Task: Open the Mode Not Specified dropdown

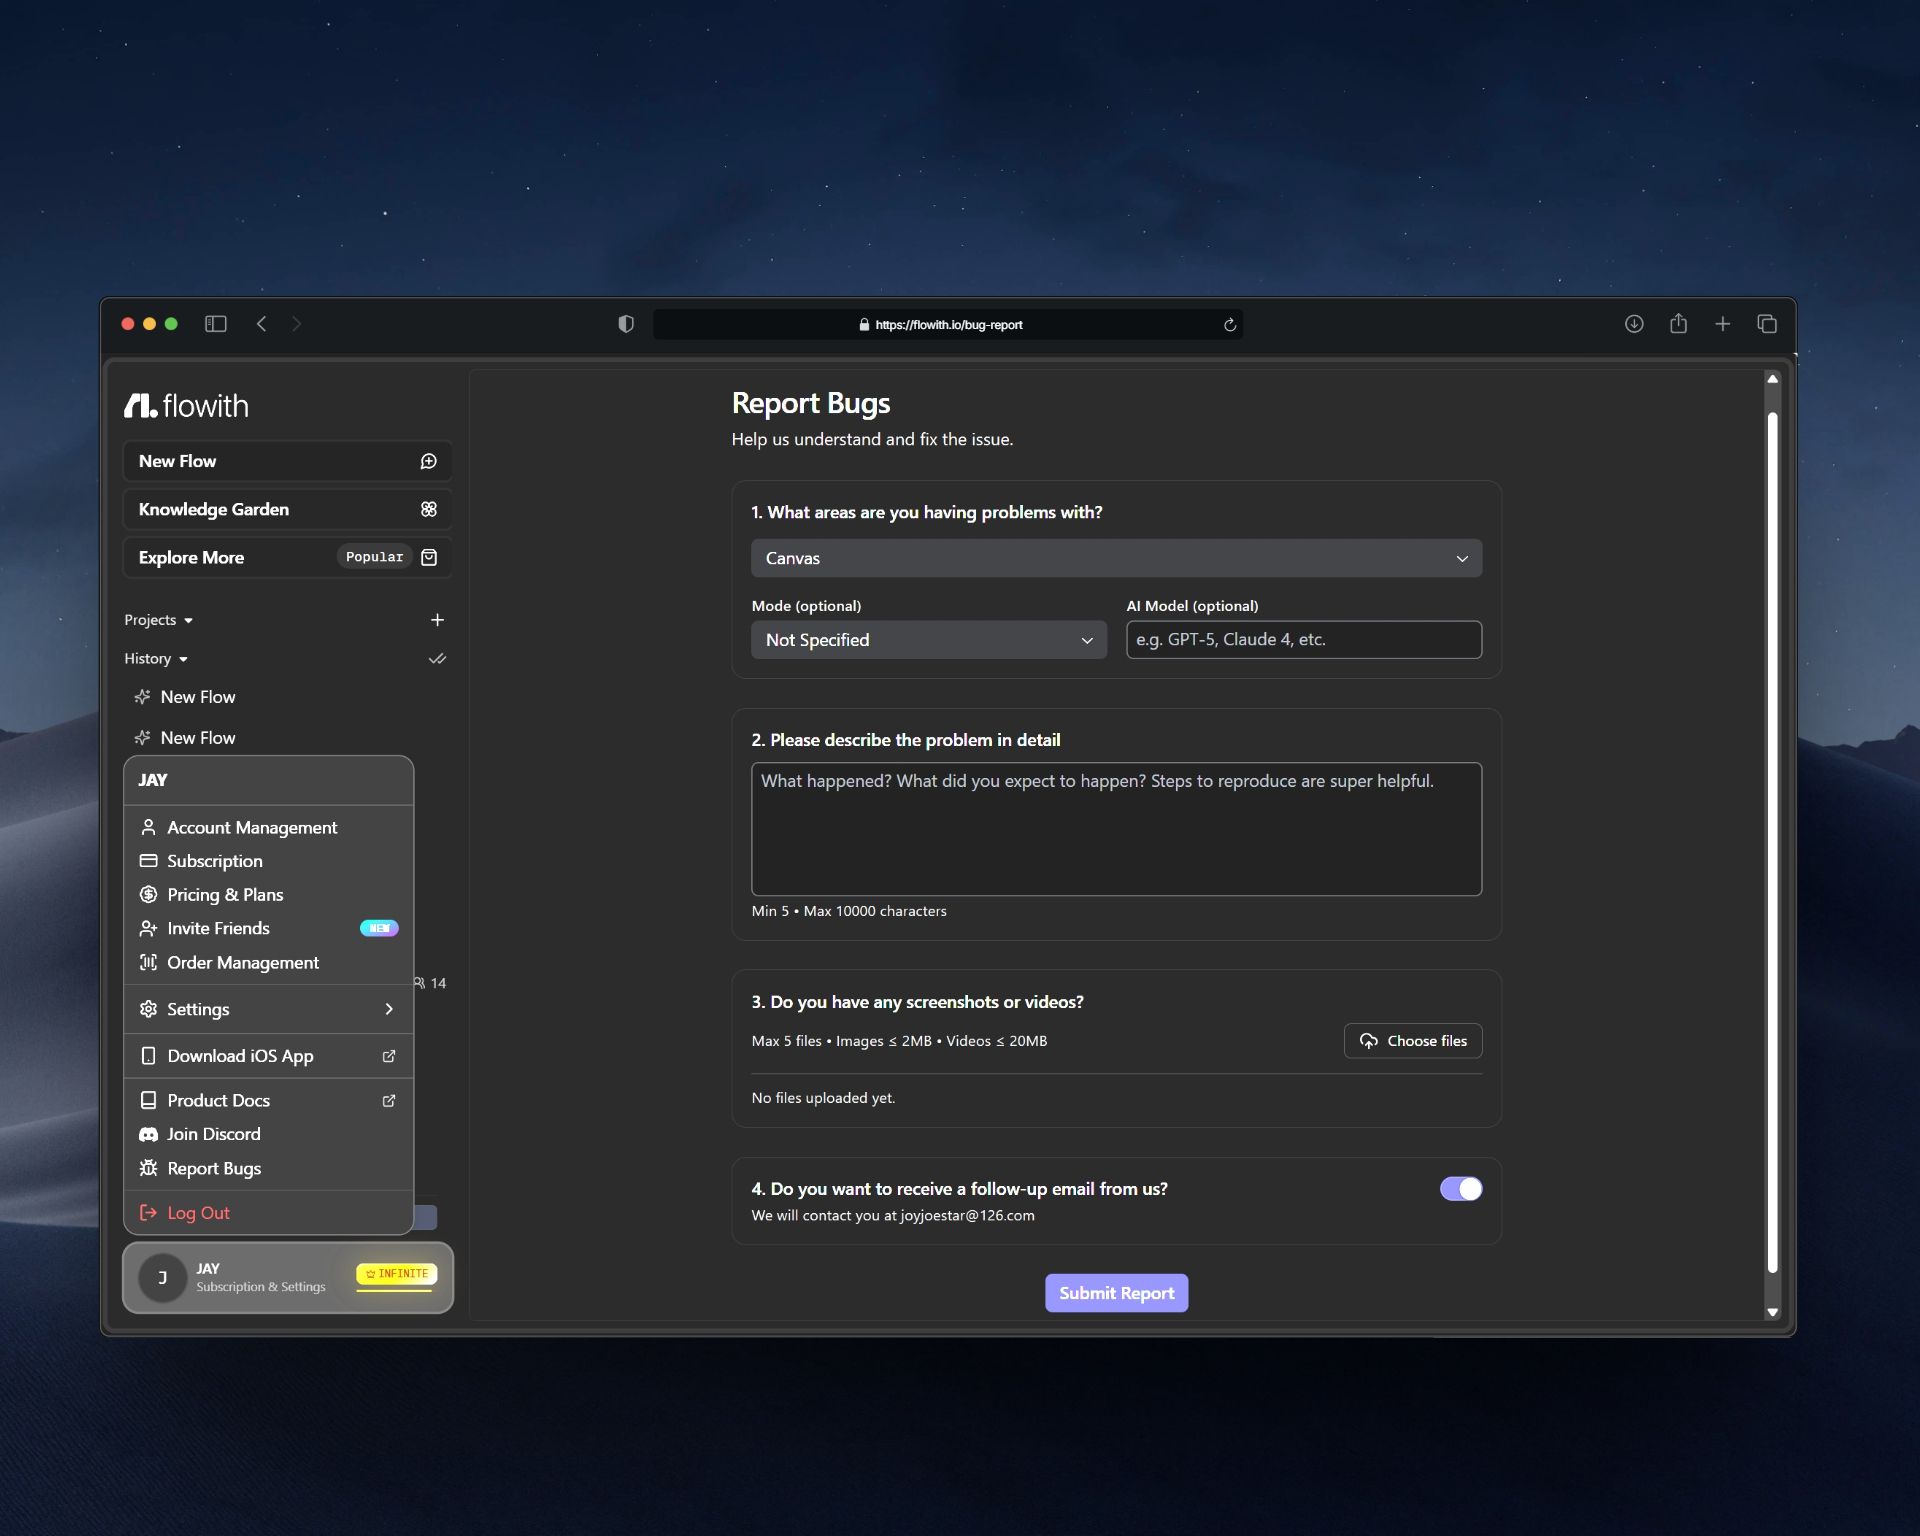Action: [x=928, y=640]
